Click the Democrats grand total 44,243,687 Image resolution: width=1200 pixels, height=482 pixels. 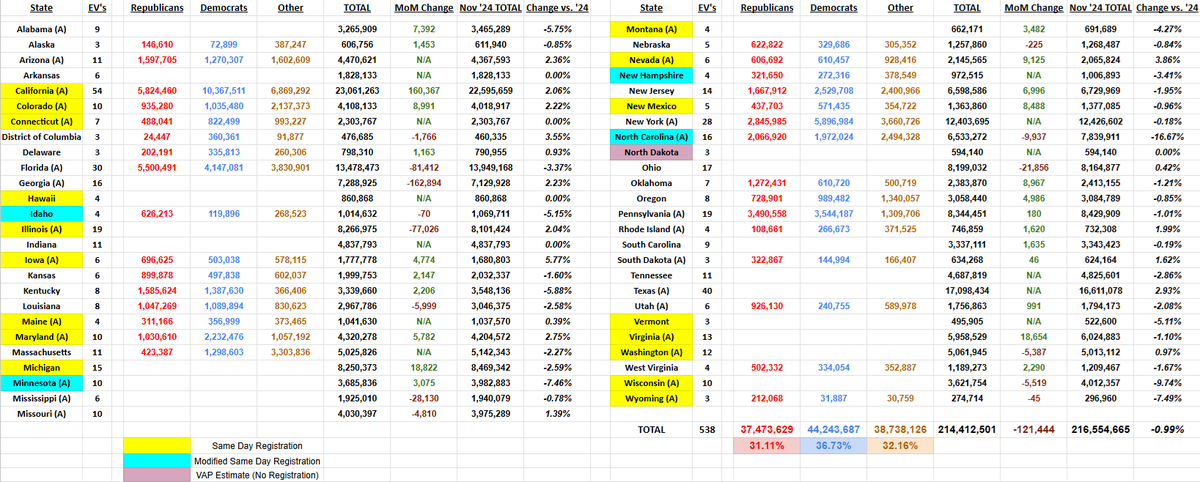(x=832, y=428)
